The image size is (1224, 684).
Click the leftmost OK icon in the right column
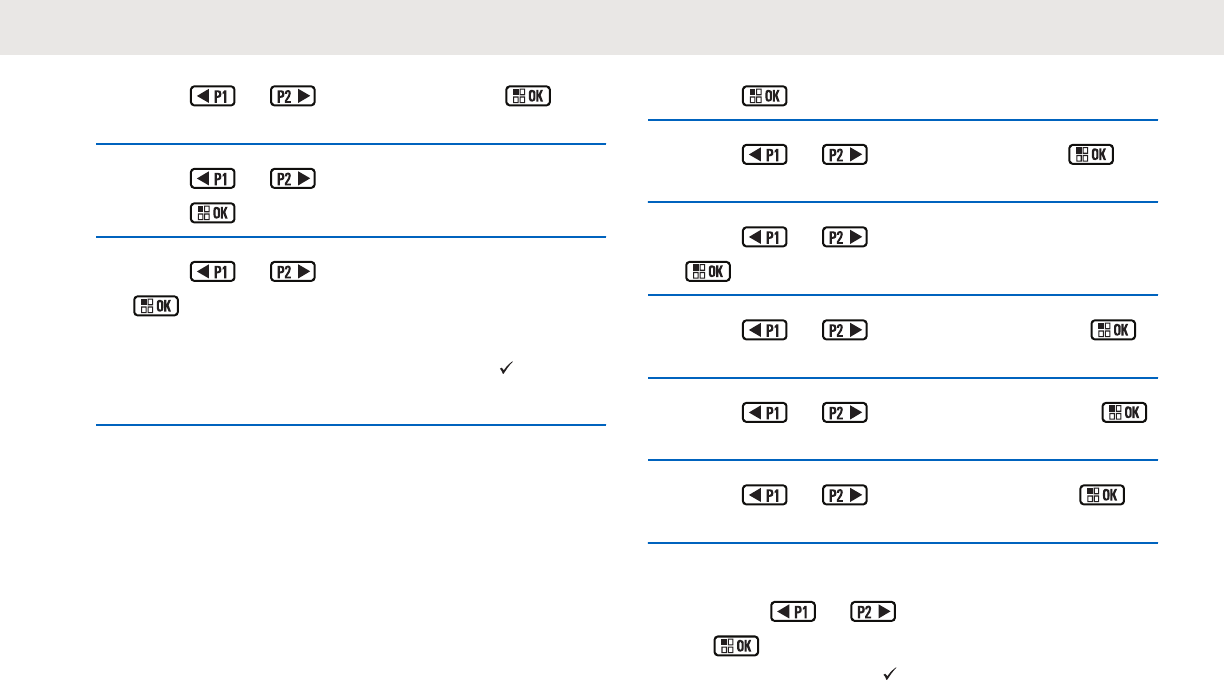coord(708,271)
